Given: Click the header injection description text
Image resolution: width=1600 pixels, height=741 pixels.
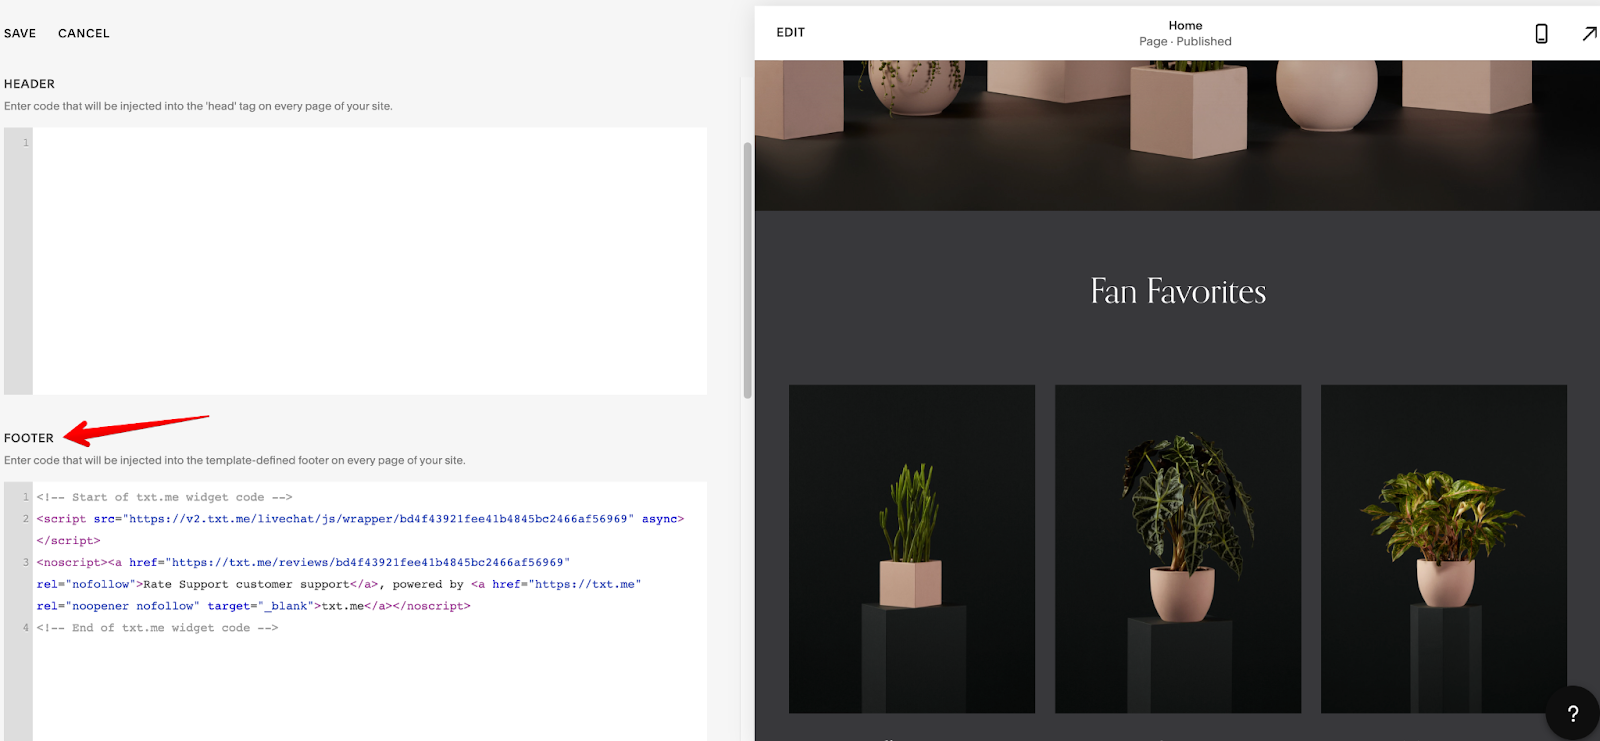Looking at the screenshot, I should pos(198,106).
